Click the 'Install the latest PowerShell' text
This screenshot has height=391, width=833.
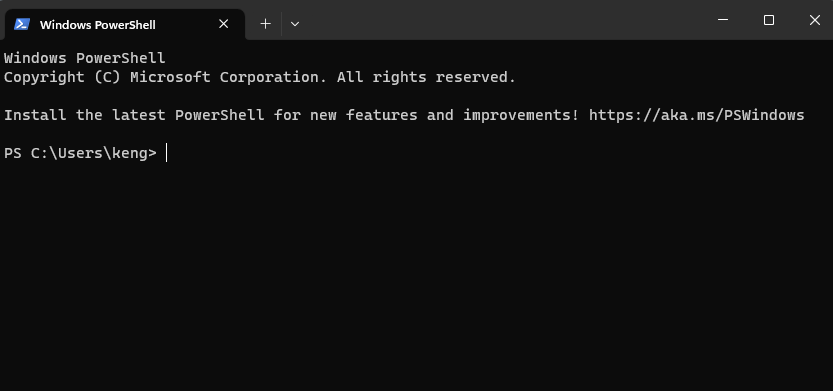(x=134, y=115)
